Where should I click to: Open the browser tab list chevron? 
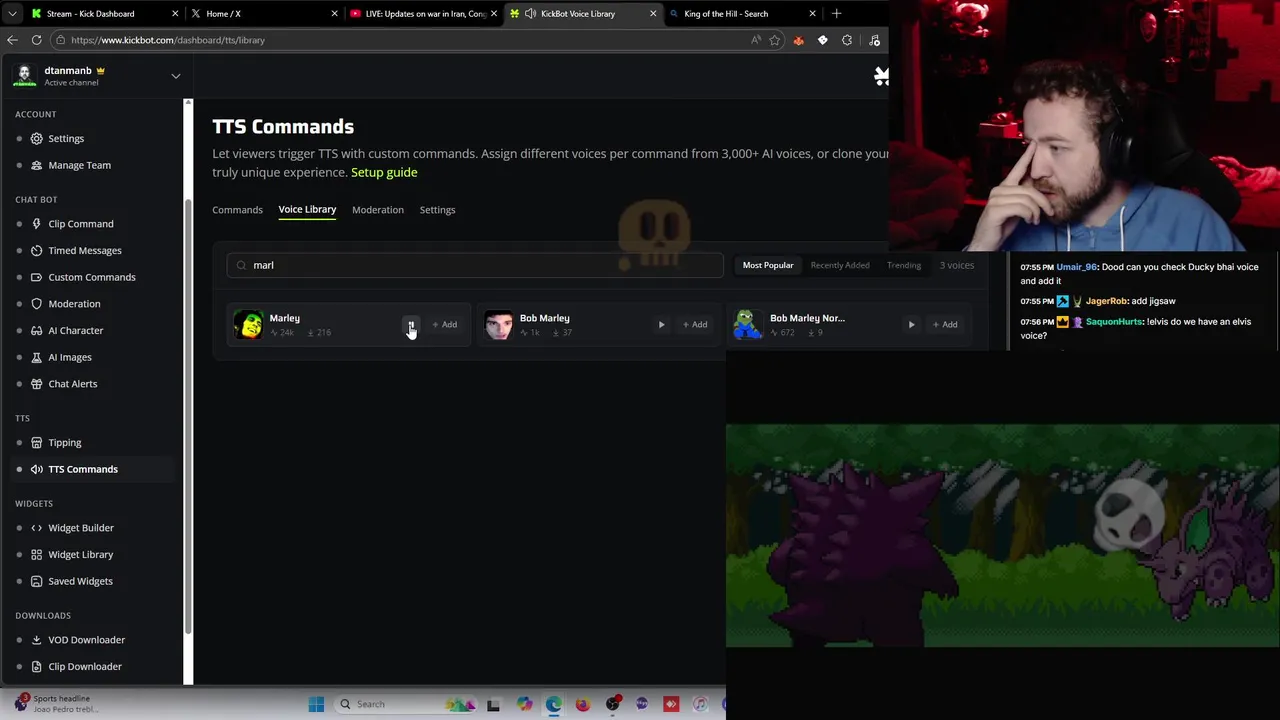click(12, 14)
